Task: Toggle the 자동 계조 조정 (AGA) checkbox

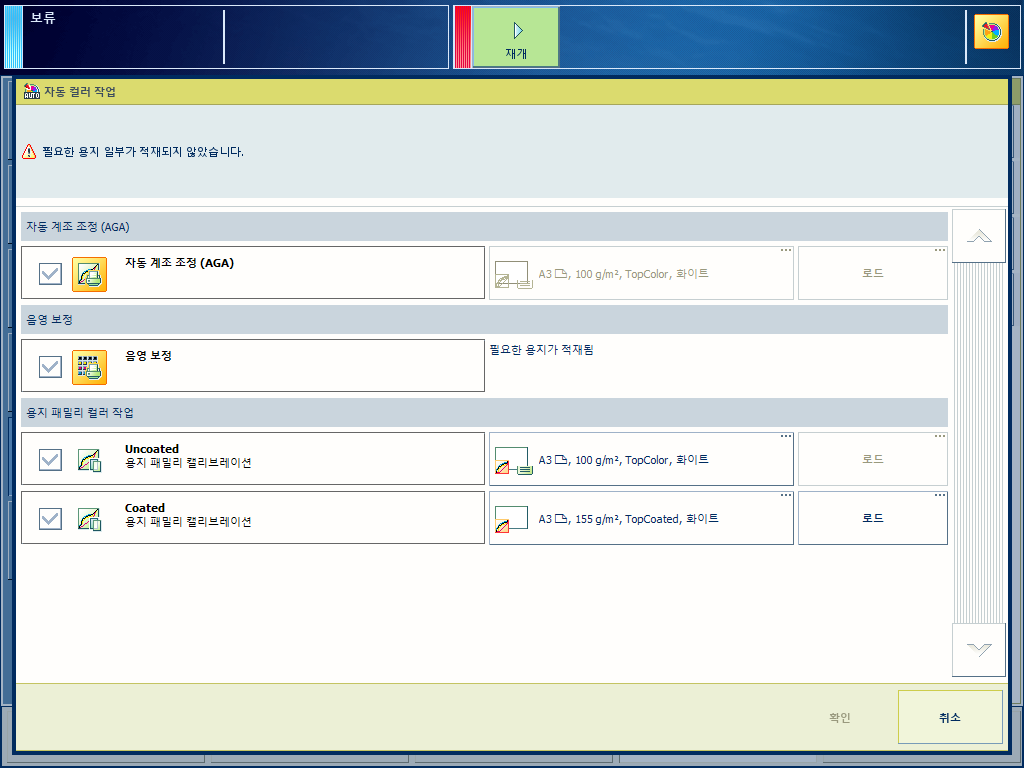Action: [50, 274]
